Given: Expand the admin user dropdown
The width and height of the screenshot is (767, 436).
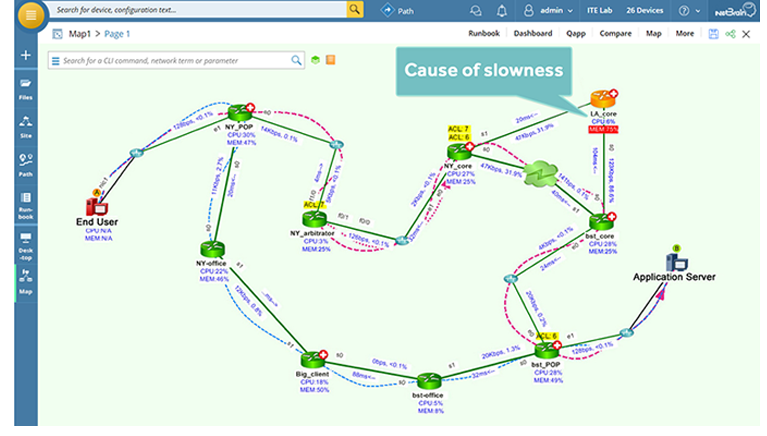Looking at the screenshot, I should [548, 10].
